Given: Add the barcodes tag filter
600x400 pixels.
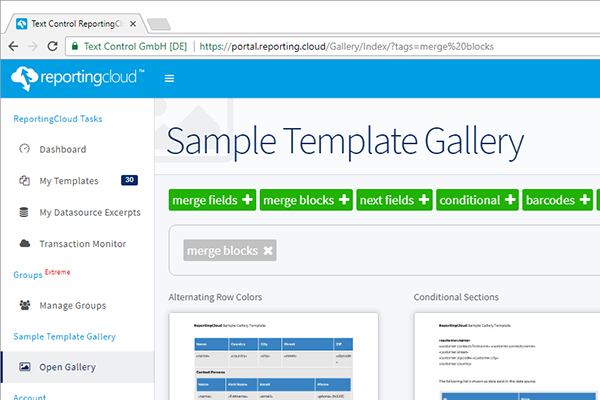Looking at the screenshot, I should pyautogui.click(x=558, y=200).
